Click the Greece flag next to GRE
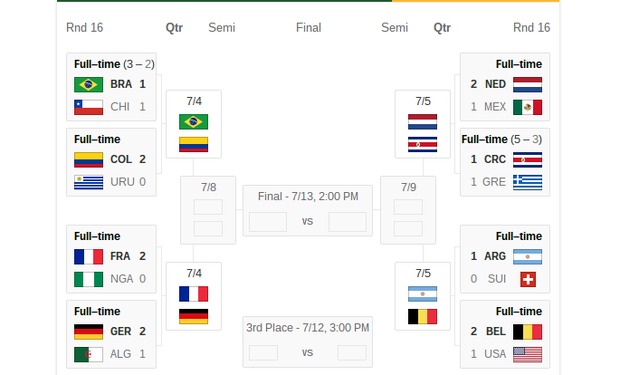The width and height of the screenshot is (620, 375). pos(527,182)
